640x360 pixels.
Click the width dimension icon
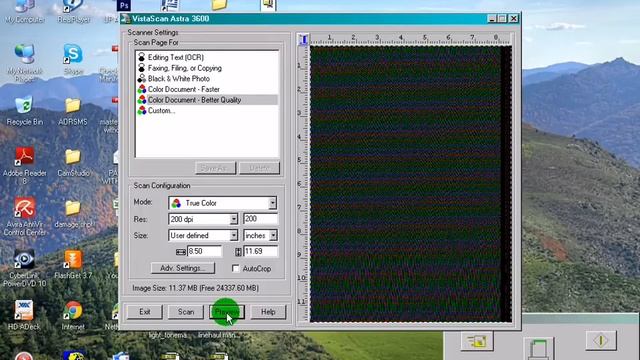(181, 252)
